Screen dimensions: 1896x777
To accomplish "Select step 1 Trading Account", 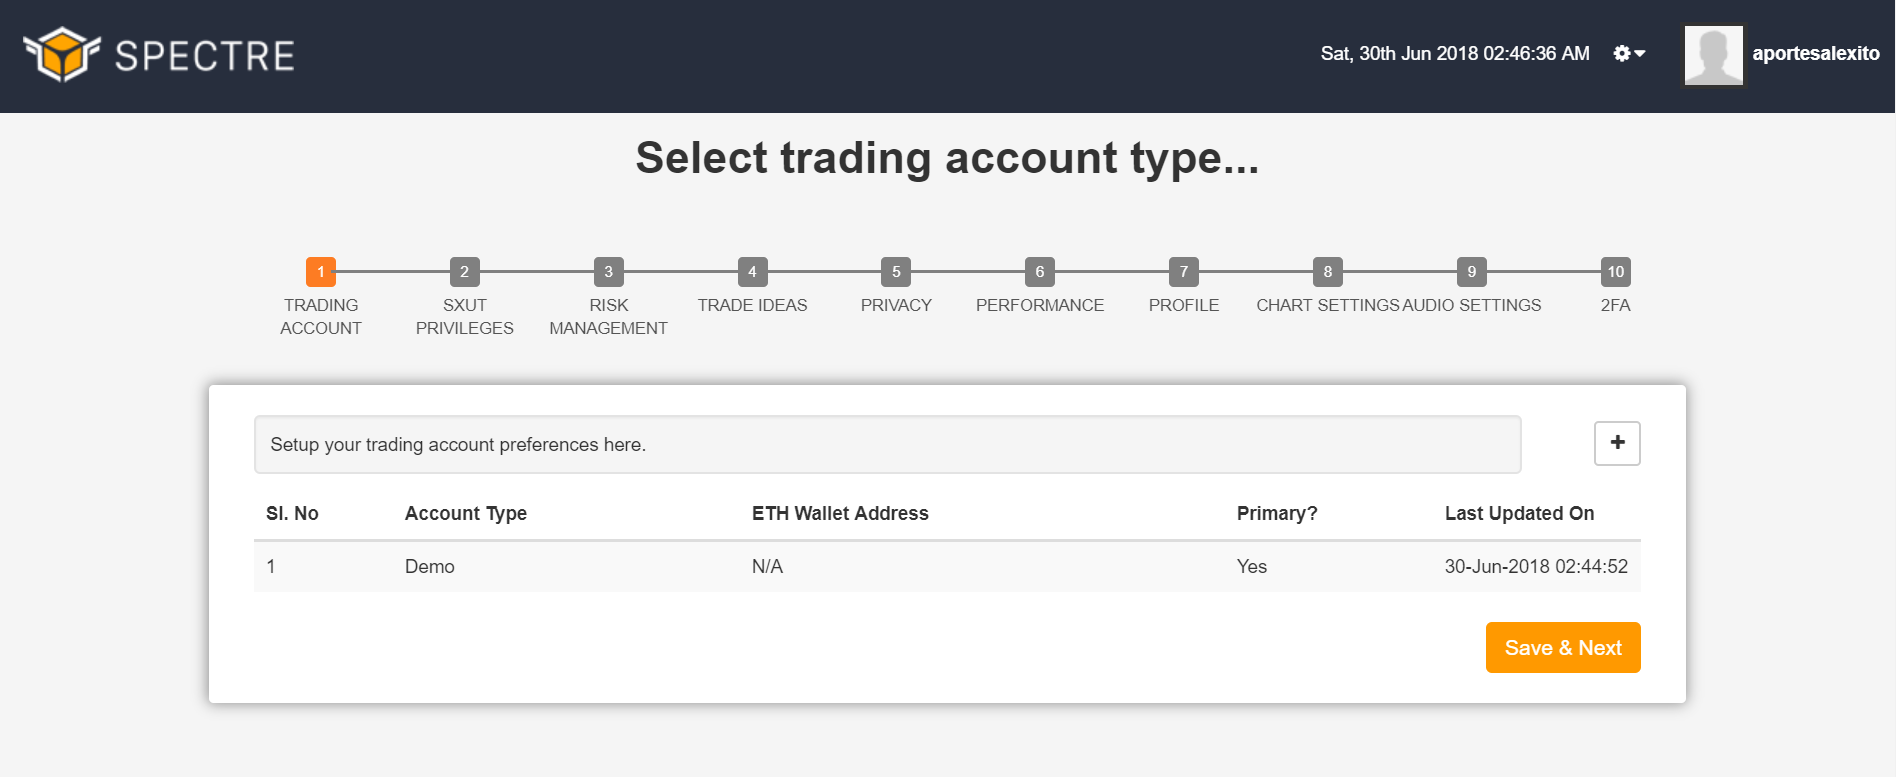I will pos(321,271).
